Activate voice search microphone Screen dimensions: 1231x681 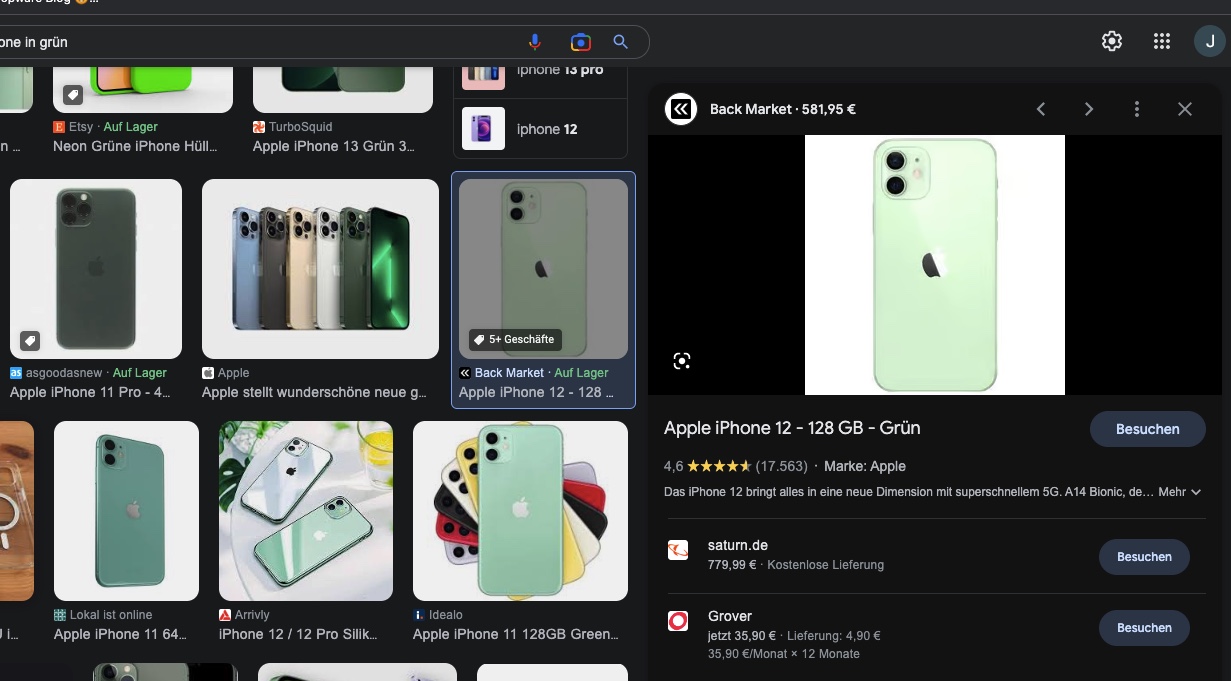pos(535,41)
